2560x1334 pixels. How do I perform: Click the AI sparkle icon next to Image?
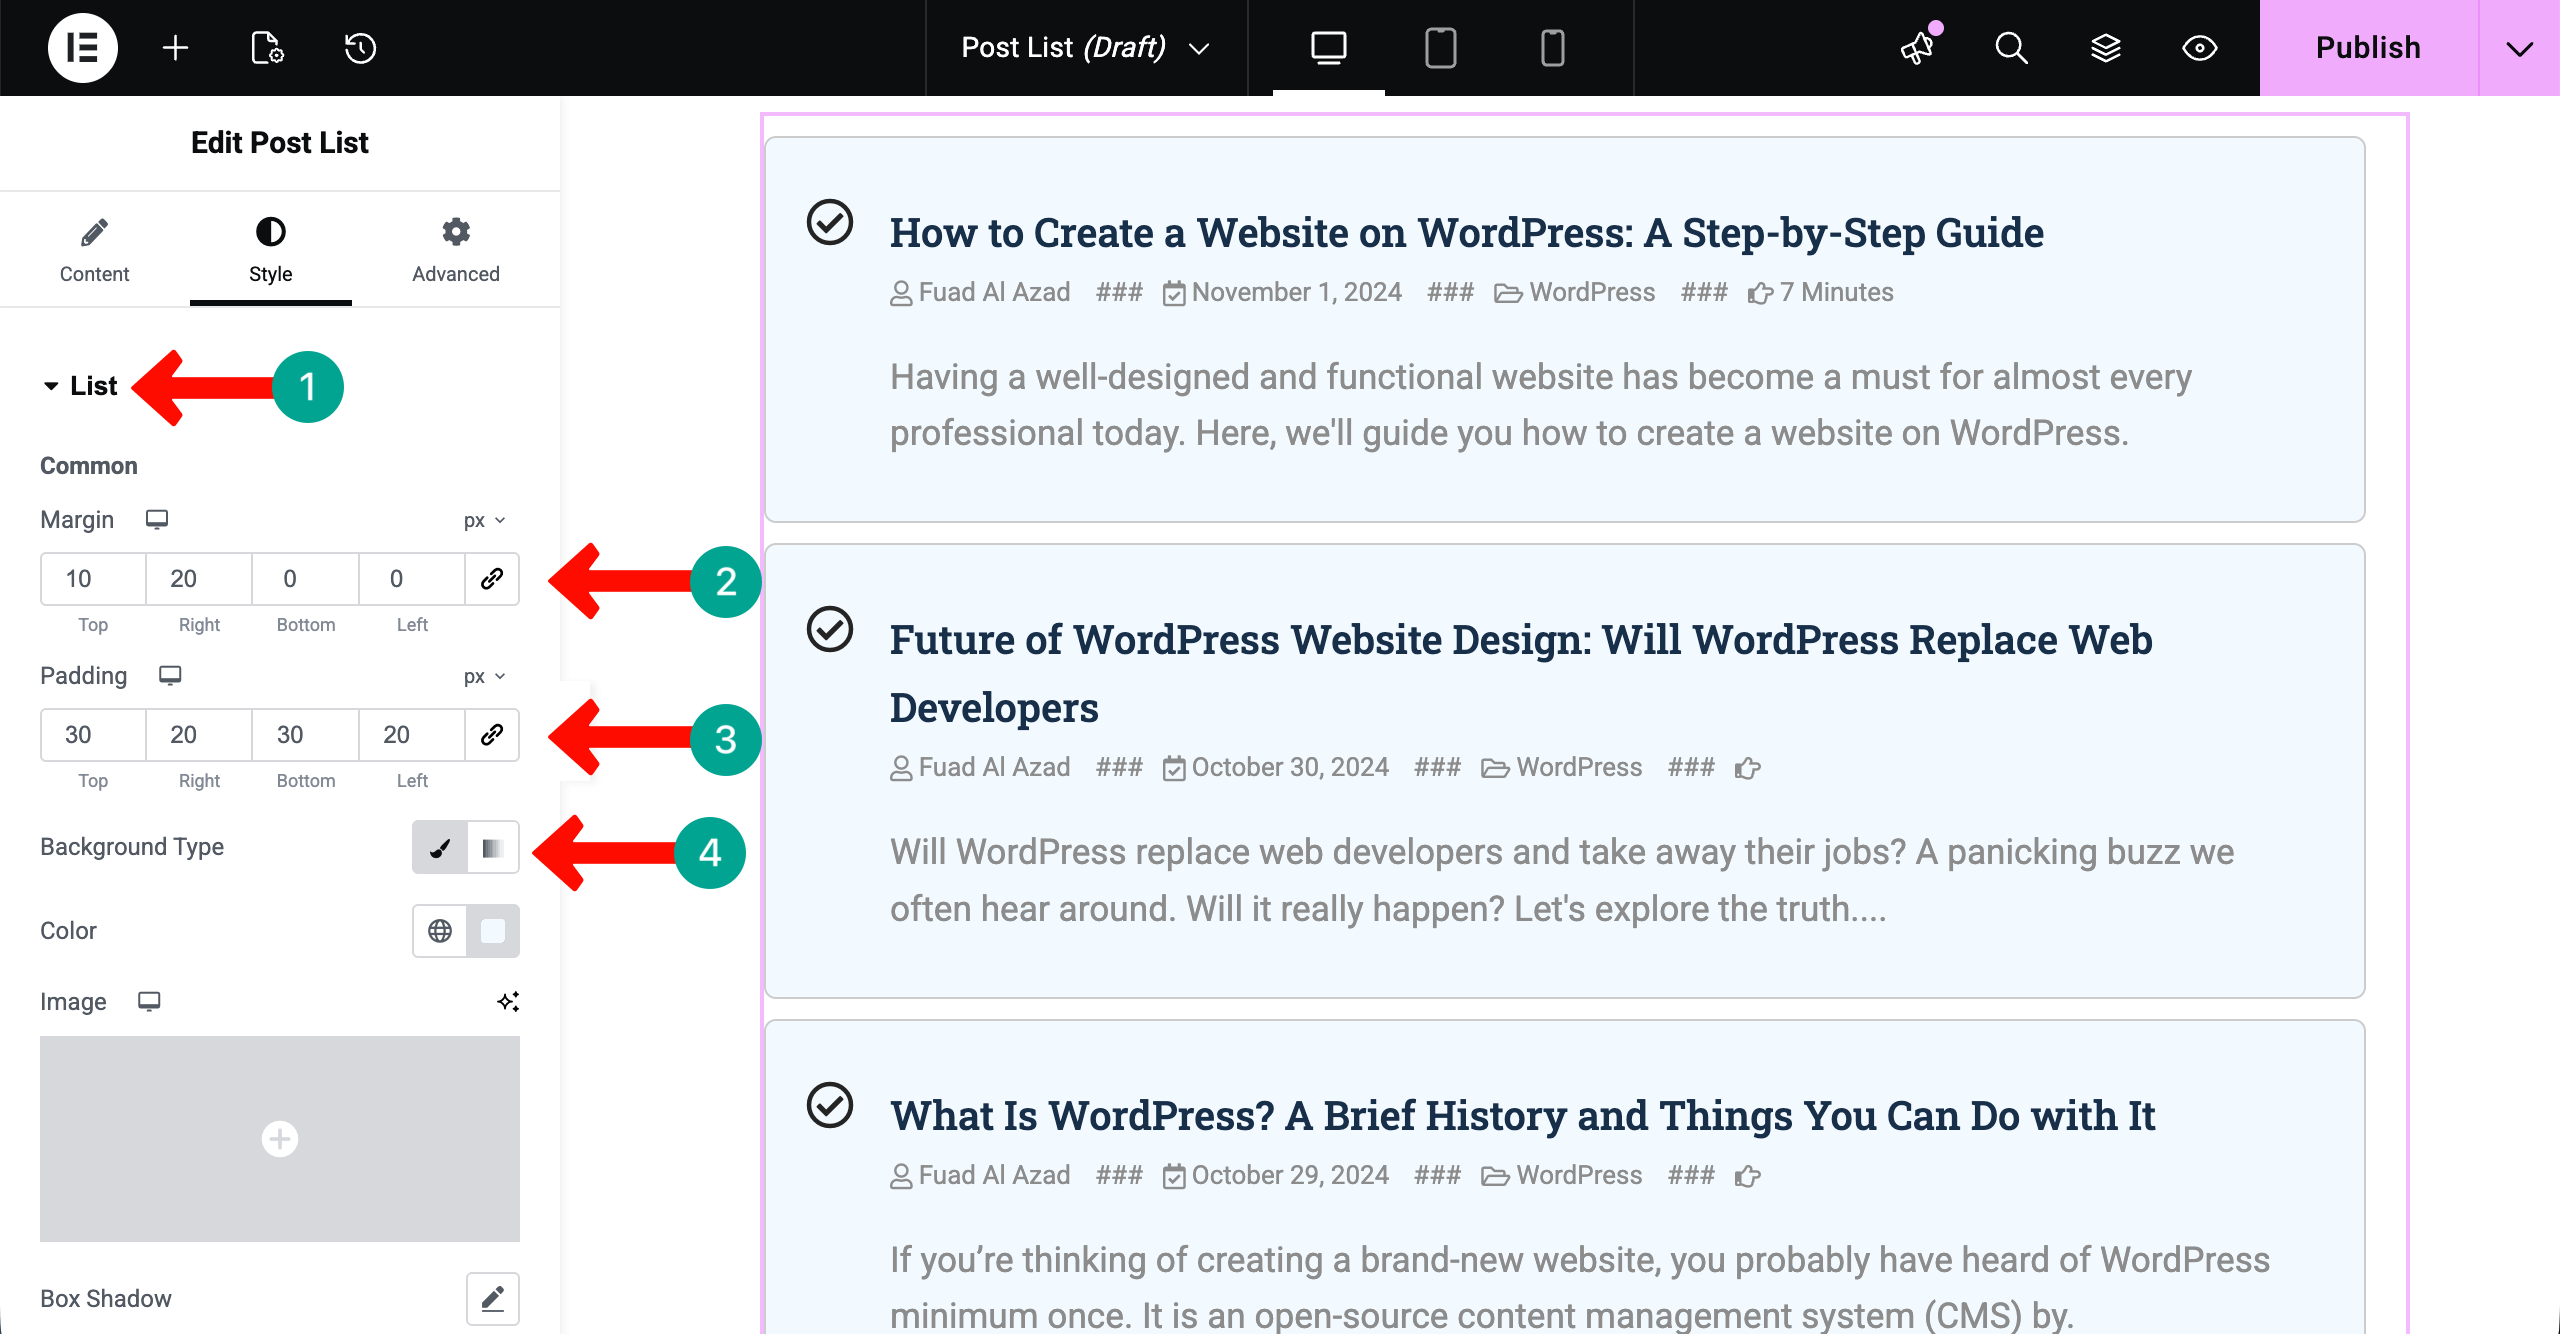(508, 1001)
